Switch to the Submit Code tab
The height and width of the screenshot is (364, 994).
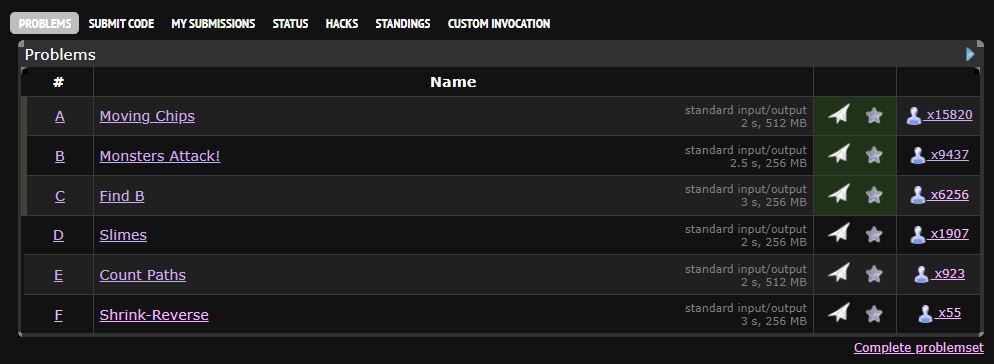click(121, 23)
